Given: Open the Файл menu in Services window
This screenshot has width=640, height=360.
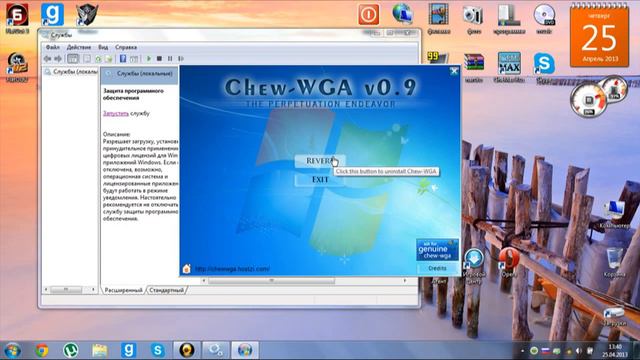Looking at the screenshot, I should [x=53, y=47].
